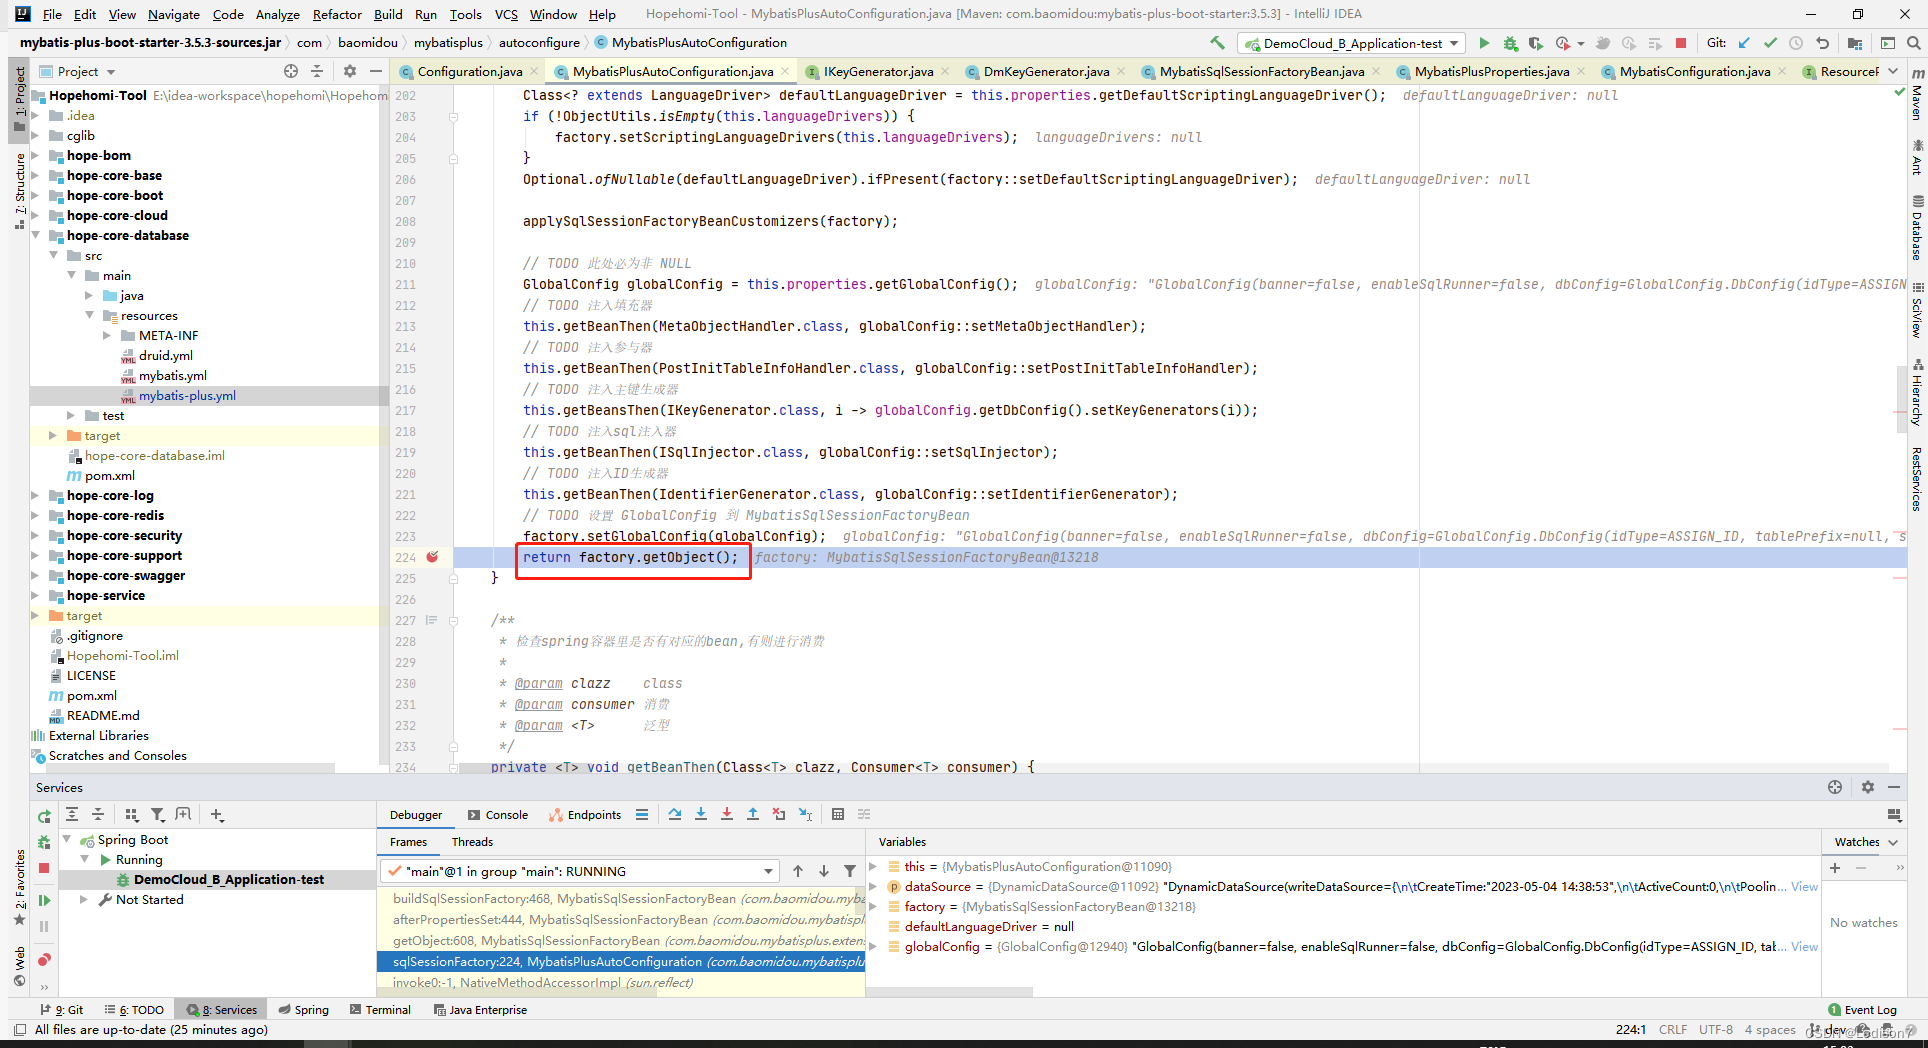
Task: Open the thread selector dropdown showing main RUNNING
Action: tap(579, 871)
